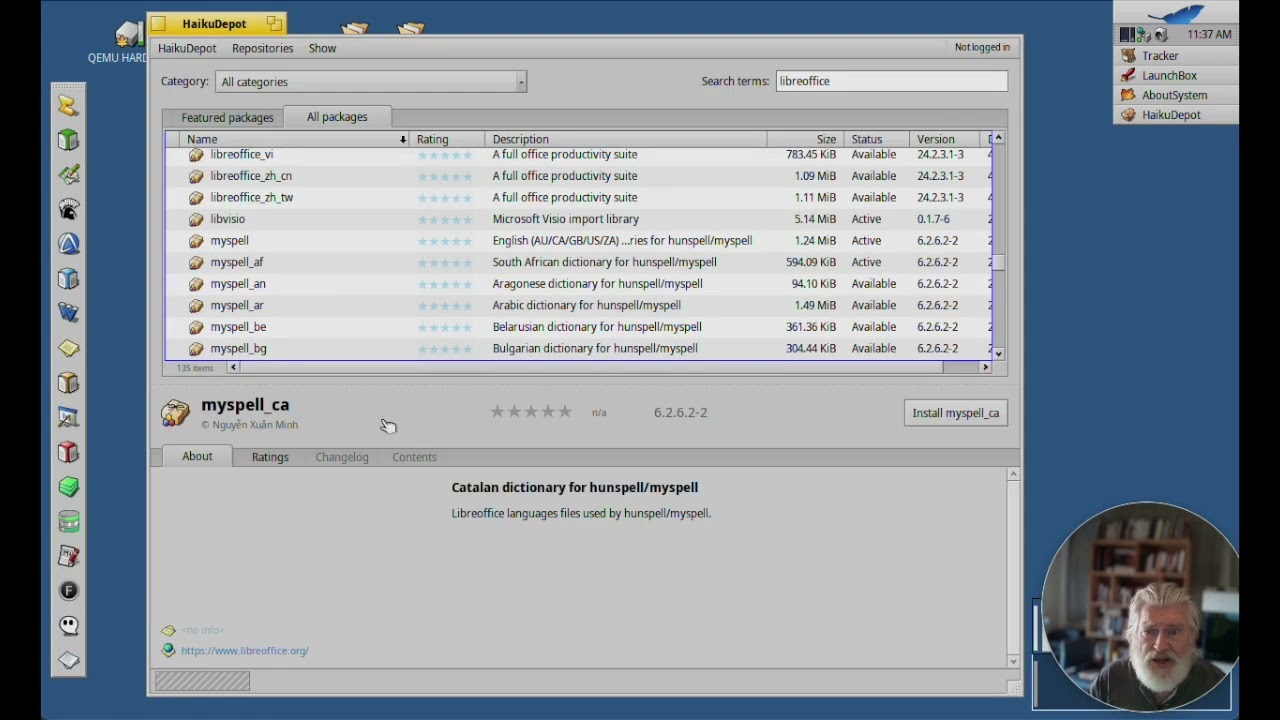Image resolution: width=1280 pixels, height=720 pixels.
Task: Click the Install myspell_ca button
Action: [956, 413]
